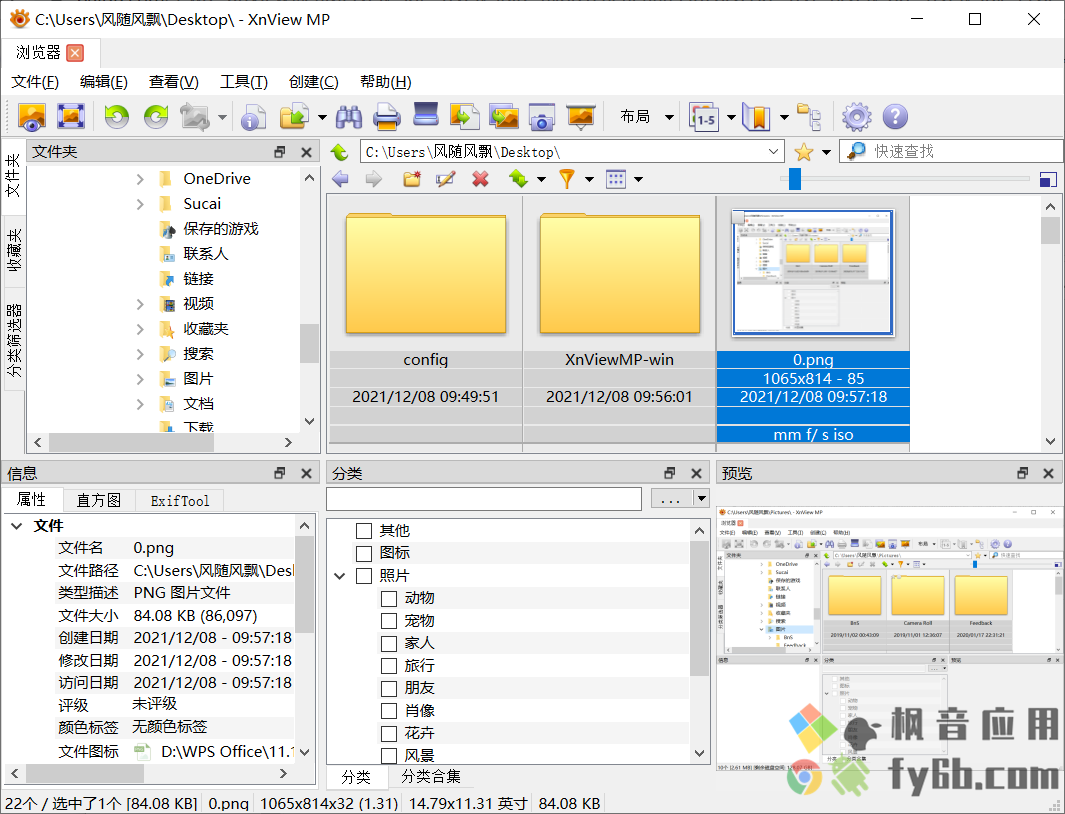Open the settings gear icon

[856, 117]
